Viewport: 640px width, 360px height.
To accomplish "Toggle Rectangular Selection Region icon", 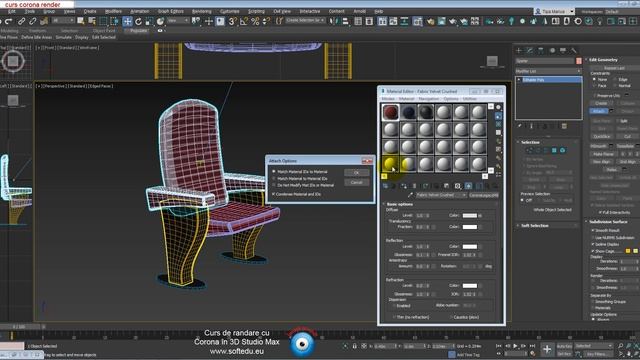I will (103, 21).
